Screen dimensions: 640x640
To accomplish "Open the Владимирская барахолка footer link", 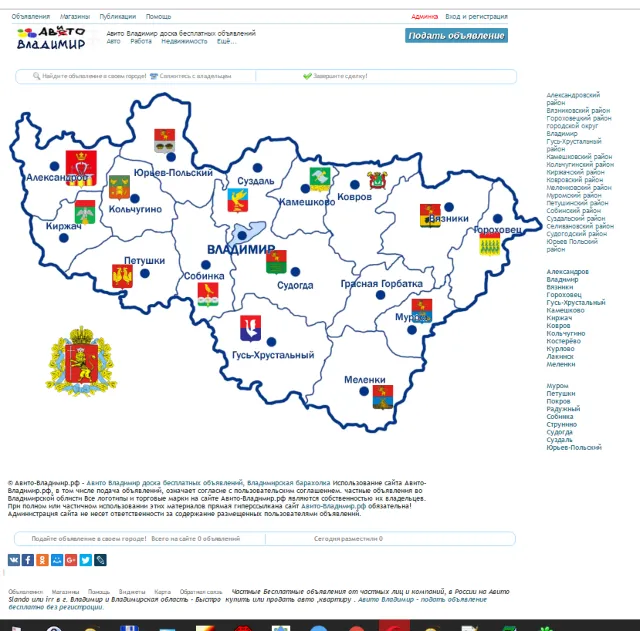I will (x=289, y=482).
